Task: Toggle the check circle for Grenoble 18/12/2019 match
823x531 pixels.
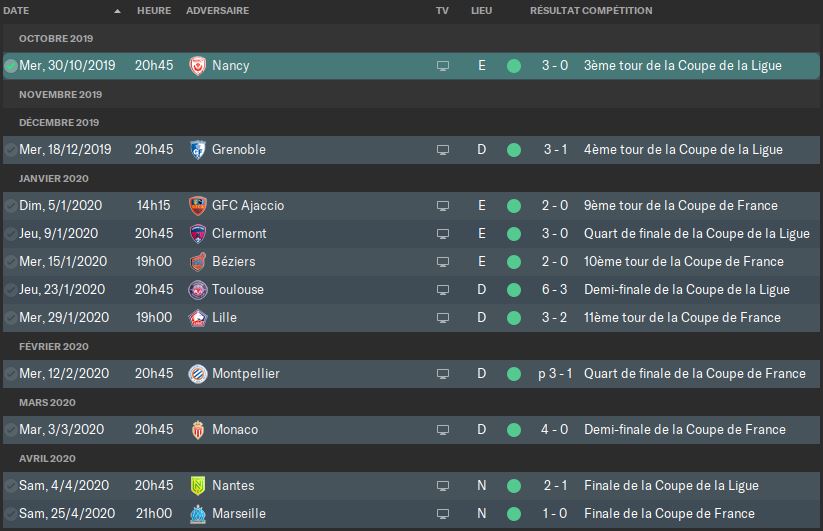Action: (10, 150)
